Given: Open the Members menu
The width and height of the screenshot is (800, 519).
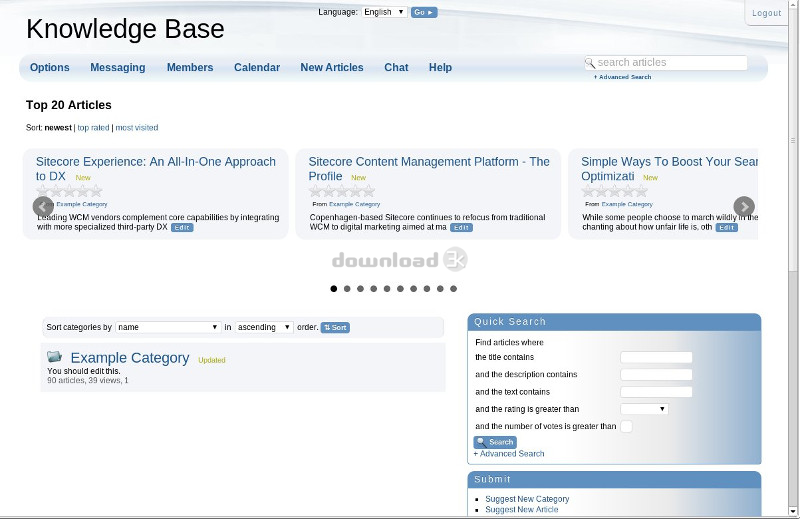Looking at the screenshot, I should 190,67.
